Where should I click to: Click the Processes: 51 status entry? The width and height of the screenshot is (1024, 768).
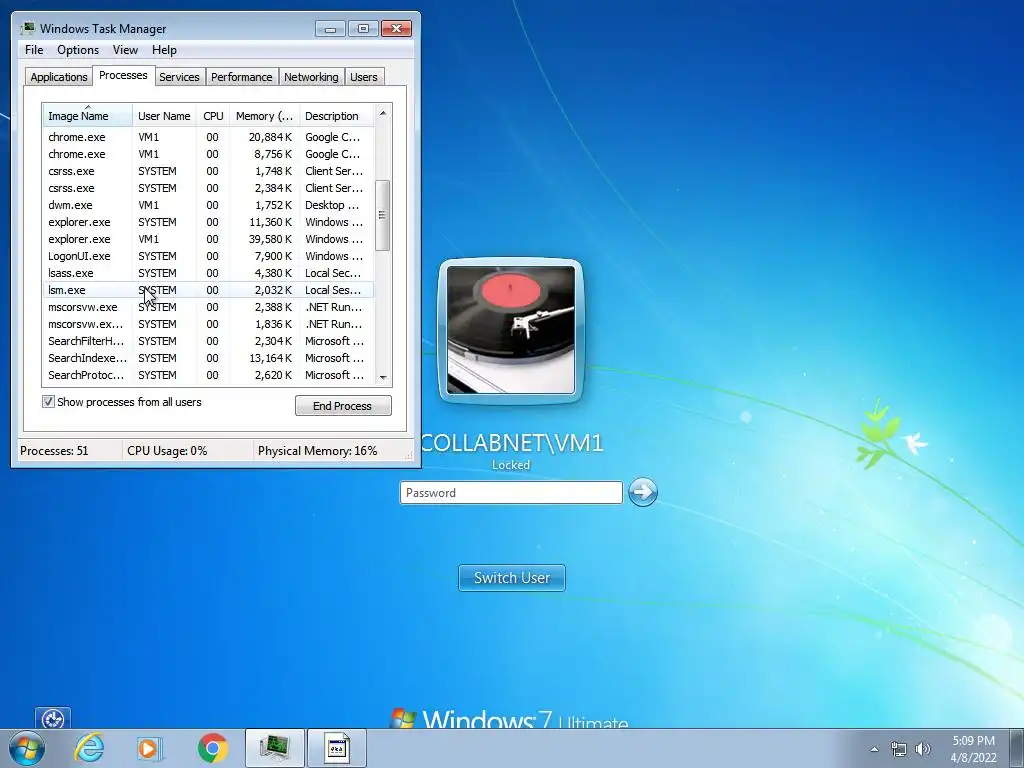54,451
